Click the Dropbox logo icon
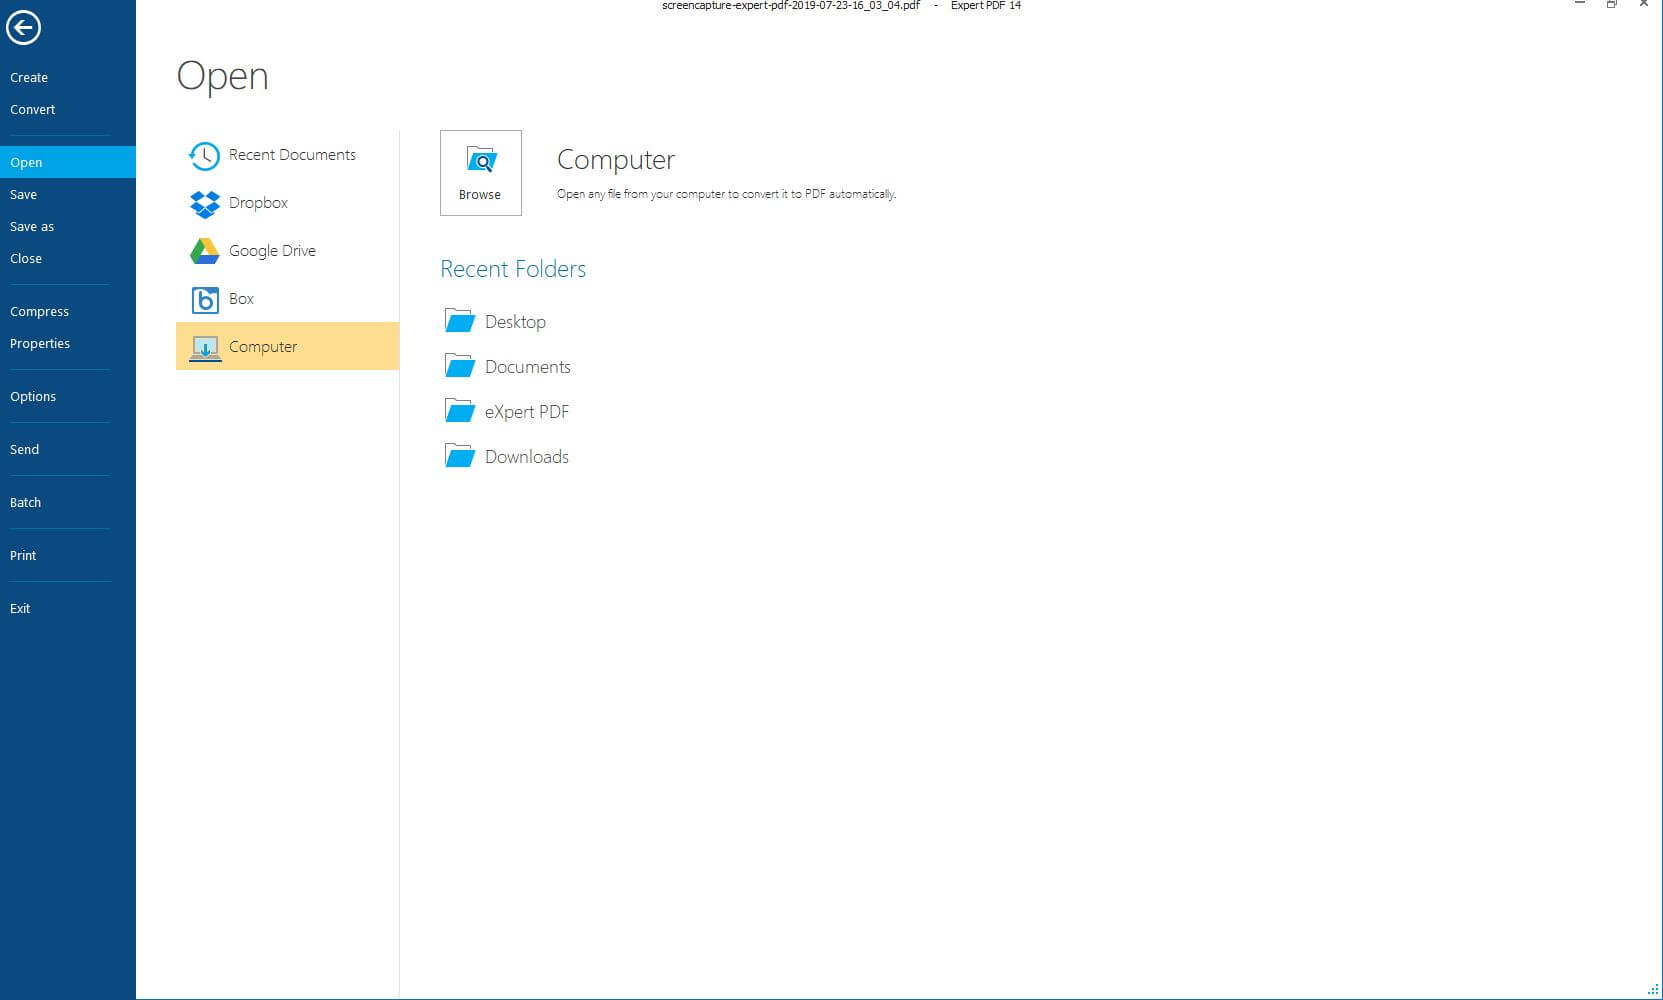 (x=205, y=204)
